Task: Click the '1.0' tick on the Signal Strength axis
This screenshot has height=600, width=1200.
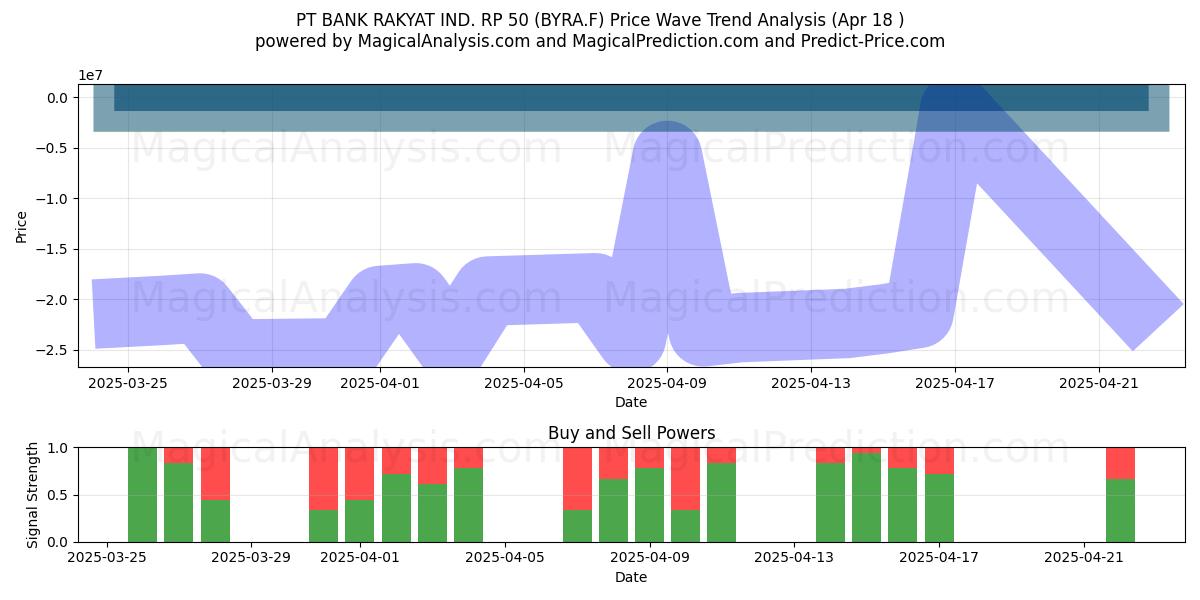Action: [x=58, y=448]
